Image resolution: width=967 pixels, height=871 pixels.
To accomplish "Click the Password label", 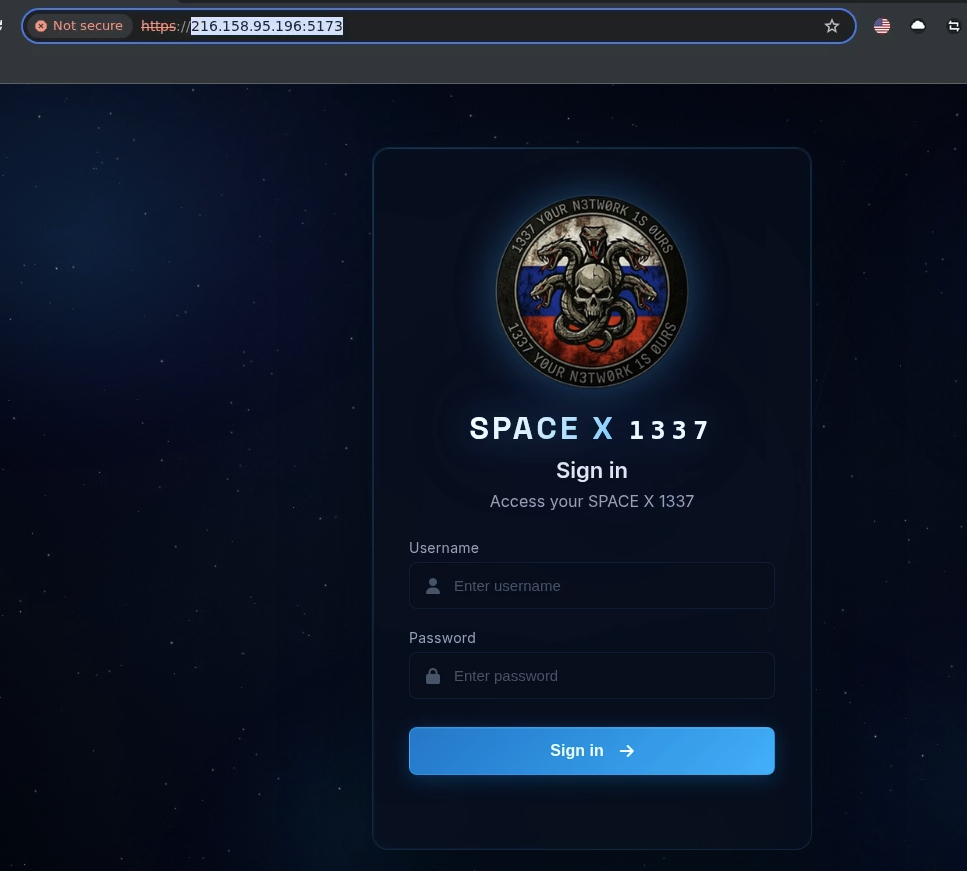I will [x=442, y=638].
